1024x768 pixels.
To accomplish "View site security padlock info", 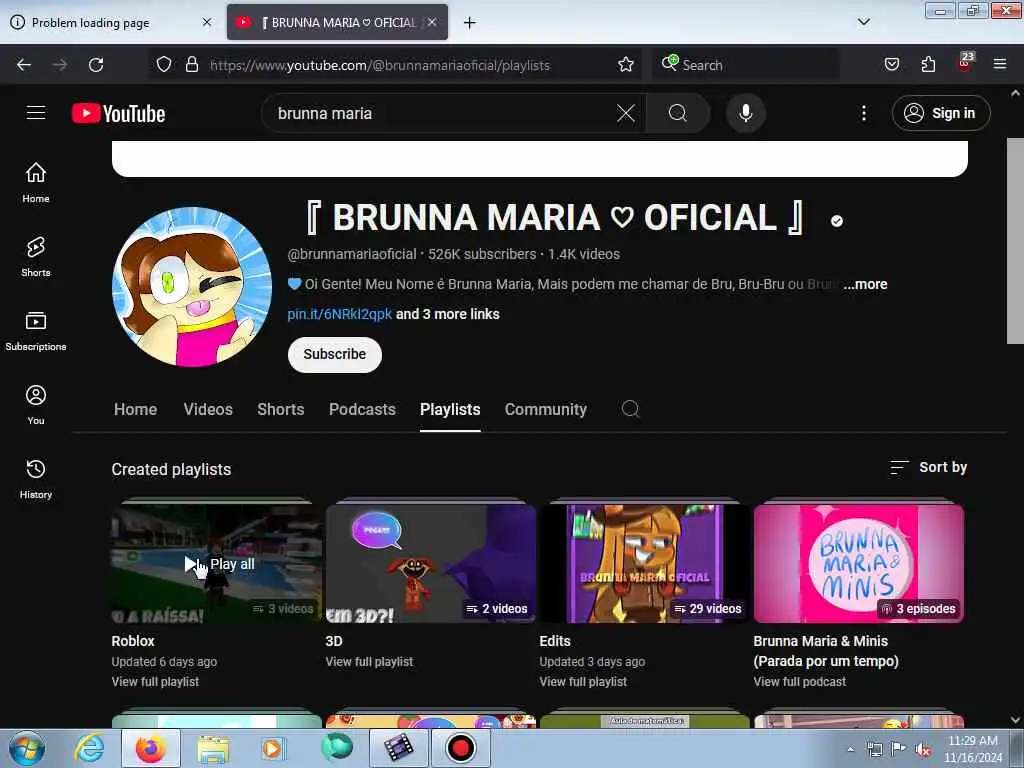I will click(x=192, y=65).
